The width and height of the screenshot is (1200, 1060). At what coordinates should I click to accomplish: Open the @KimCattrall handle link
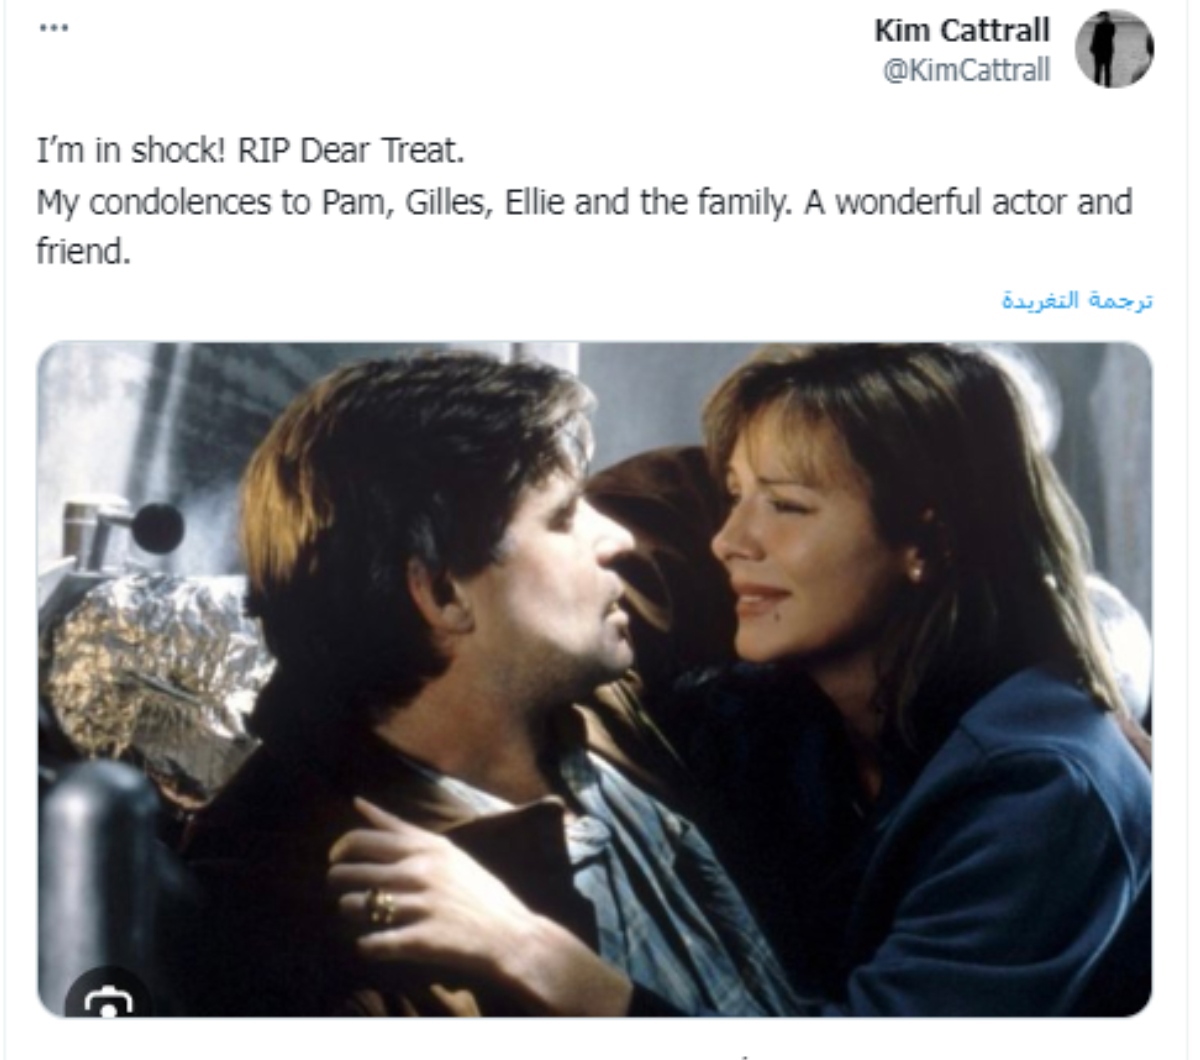coord(966,69)
